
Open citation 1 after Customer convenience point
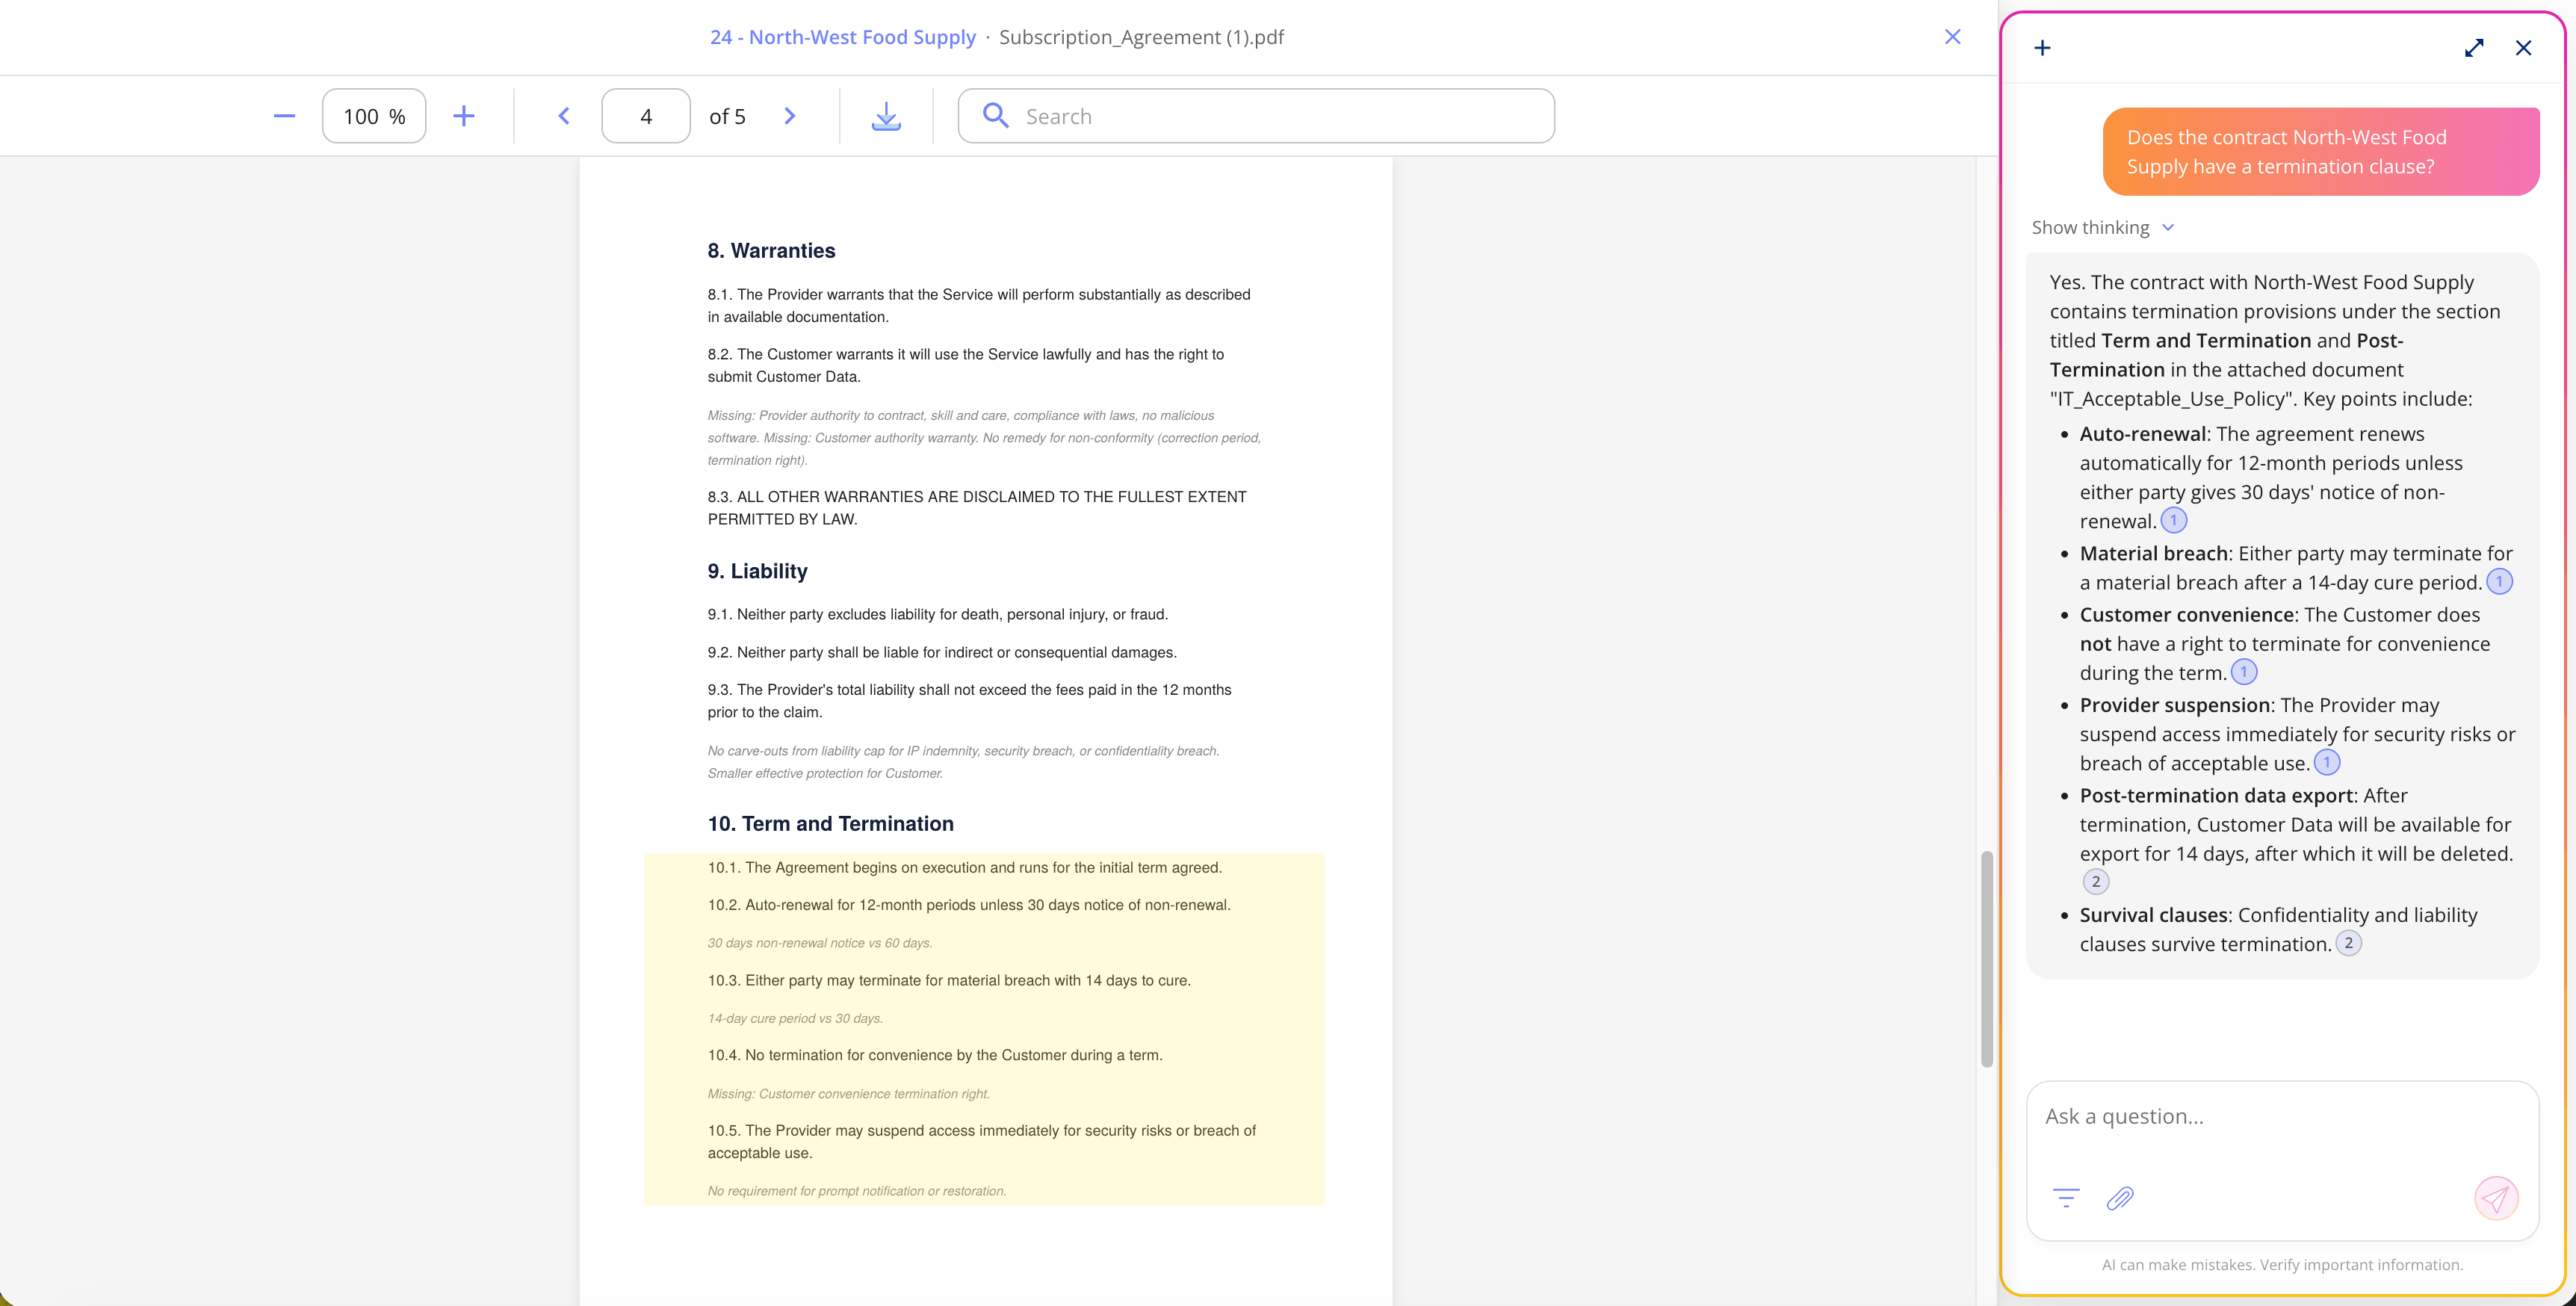coord(2244,671)
